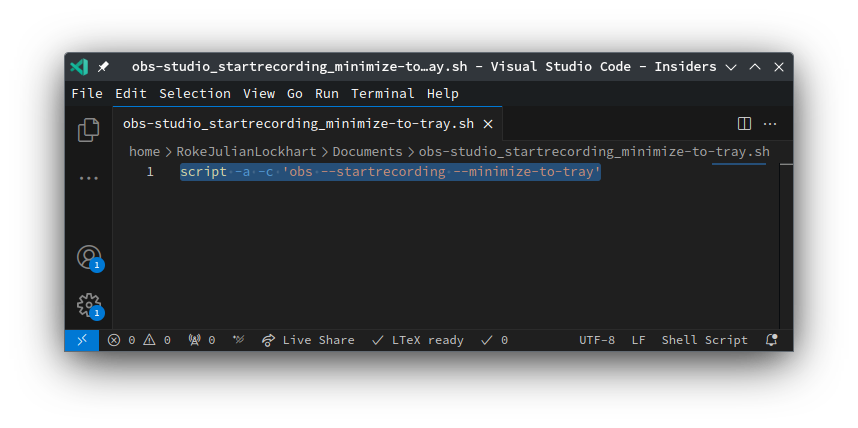Open the Accounts menu icon
This screenshot has height=428, width=858.
tap(89, 257)
